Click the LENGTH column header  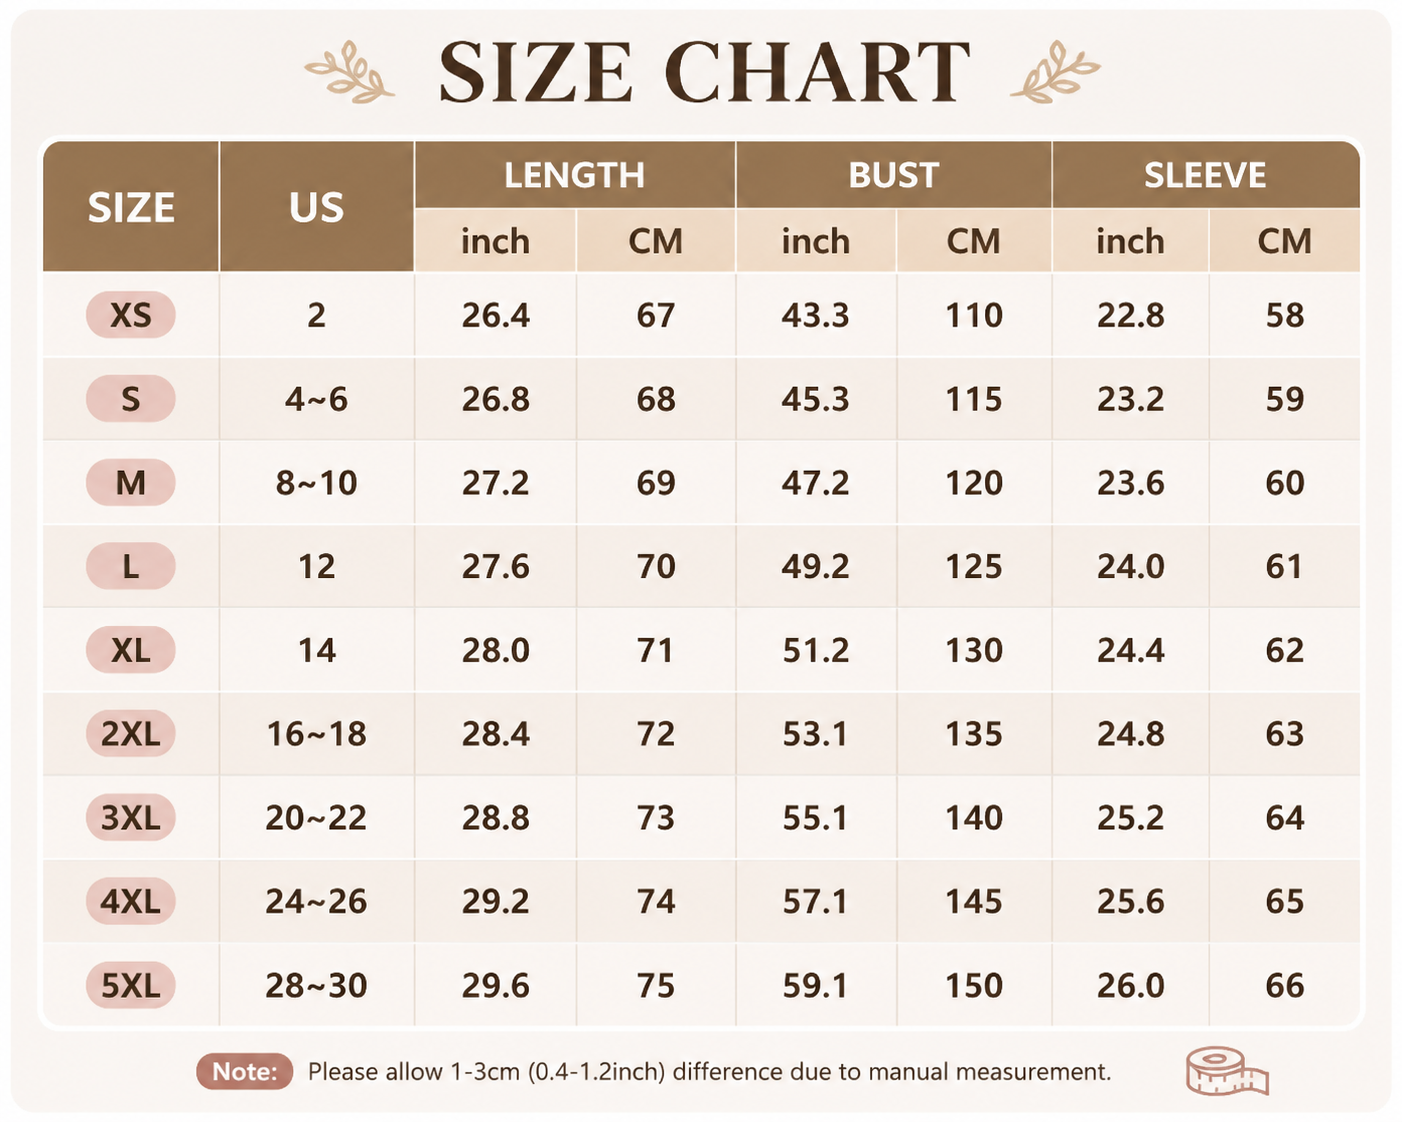click(x=575, y=175)
